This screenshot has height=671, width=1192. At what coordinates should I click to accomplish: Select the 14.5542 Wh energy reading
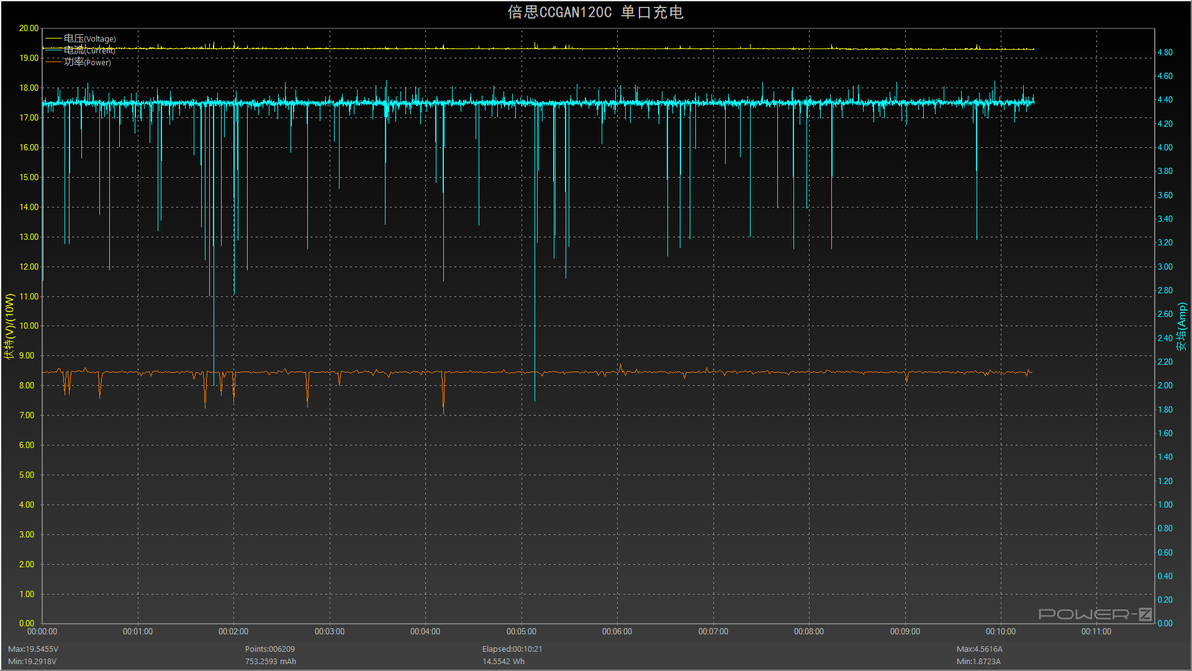[x=503, y=662]
